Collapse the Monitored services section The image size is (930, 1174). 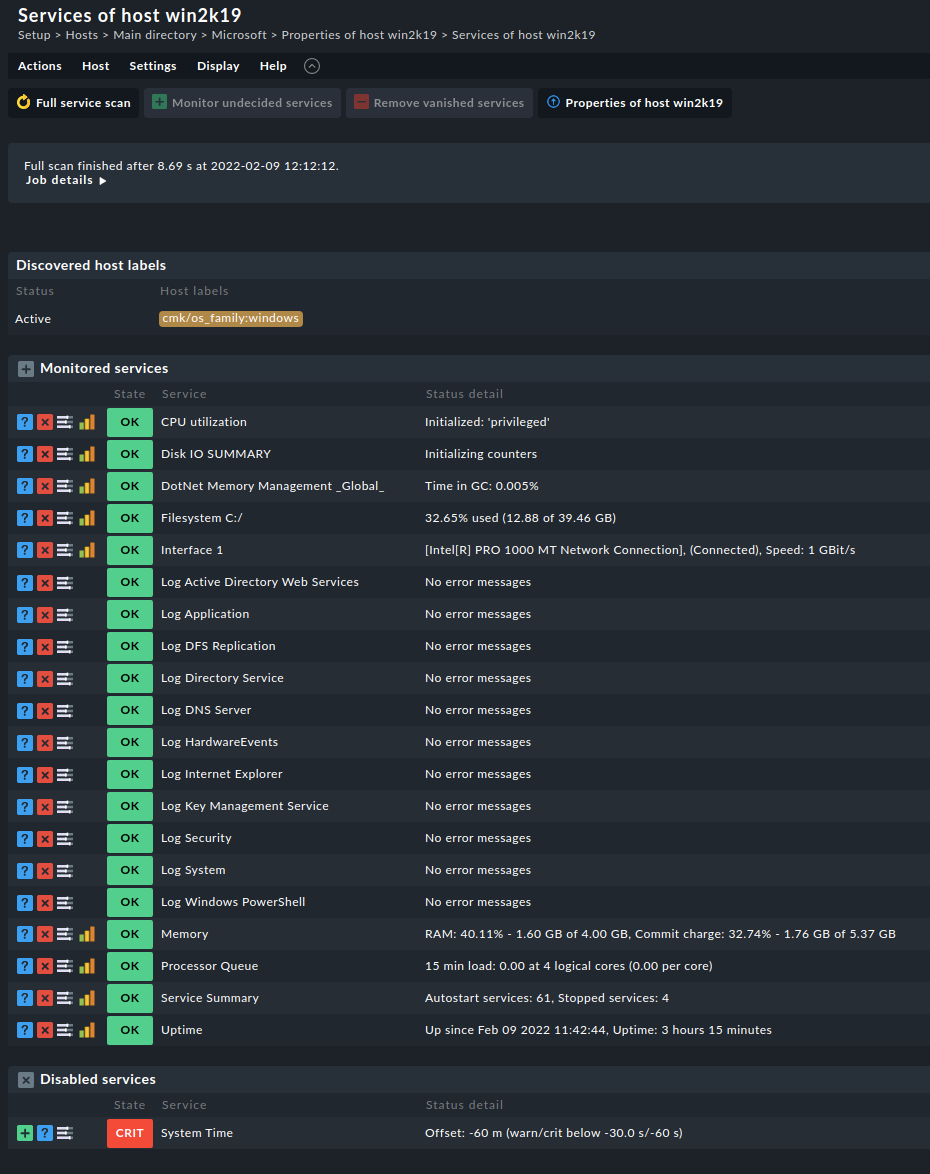click(26, 369)
